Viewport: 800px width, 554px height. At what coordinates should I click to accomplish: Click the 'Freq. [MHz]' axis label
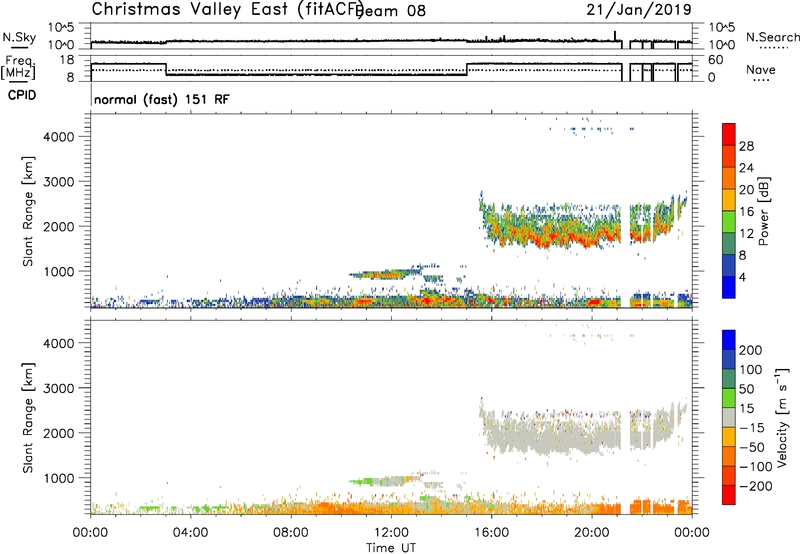19,68
